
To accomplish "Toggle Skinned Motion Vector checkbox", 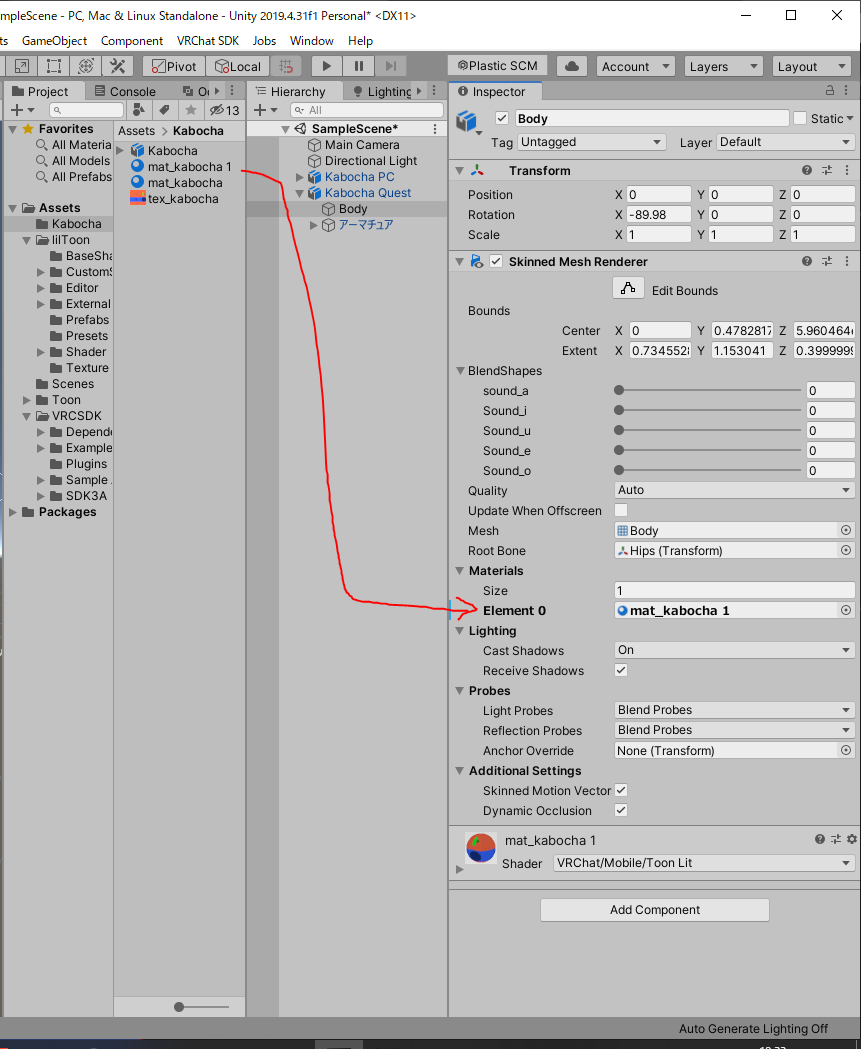I will pyautogui.click(x=621, y=790).
